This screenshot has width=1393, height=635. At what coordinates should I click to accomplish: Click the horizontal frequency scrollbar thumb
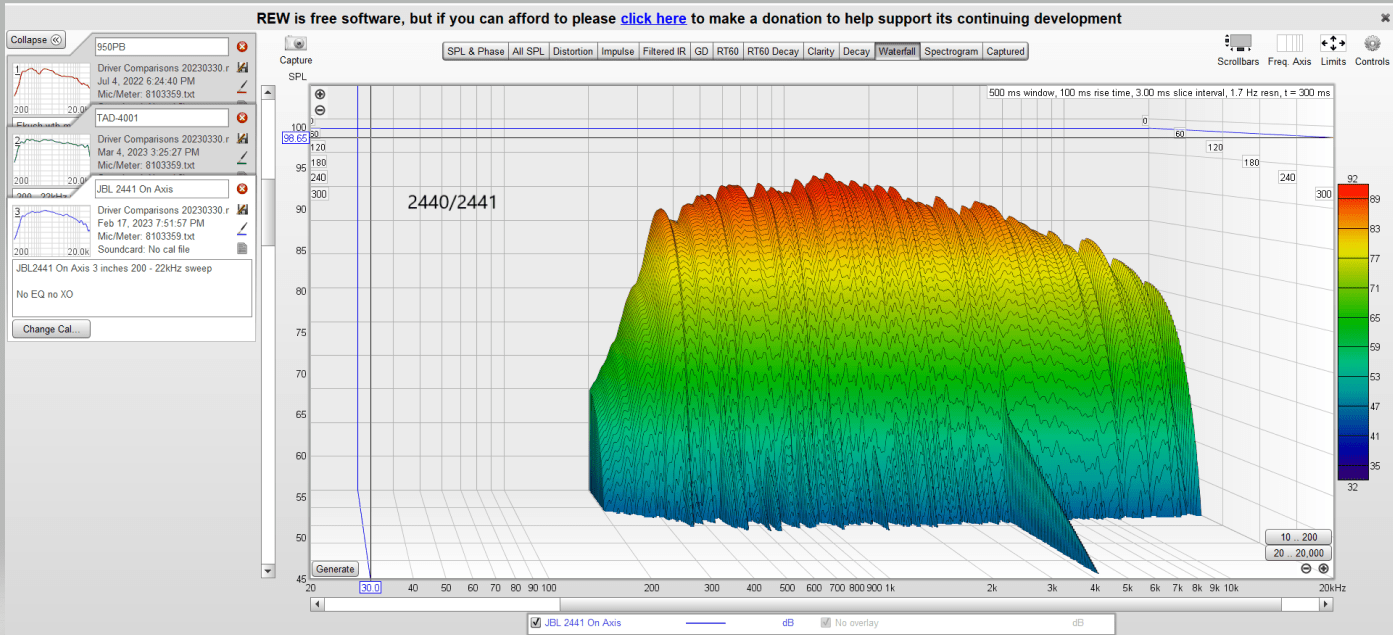point(920,604)
